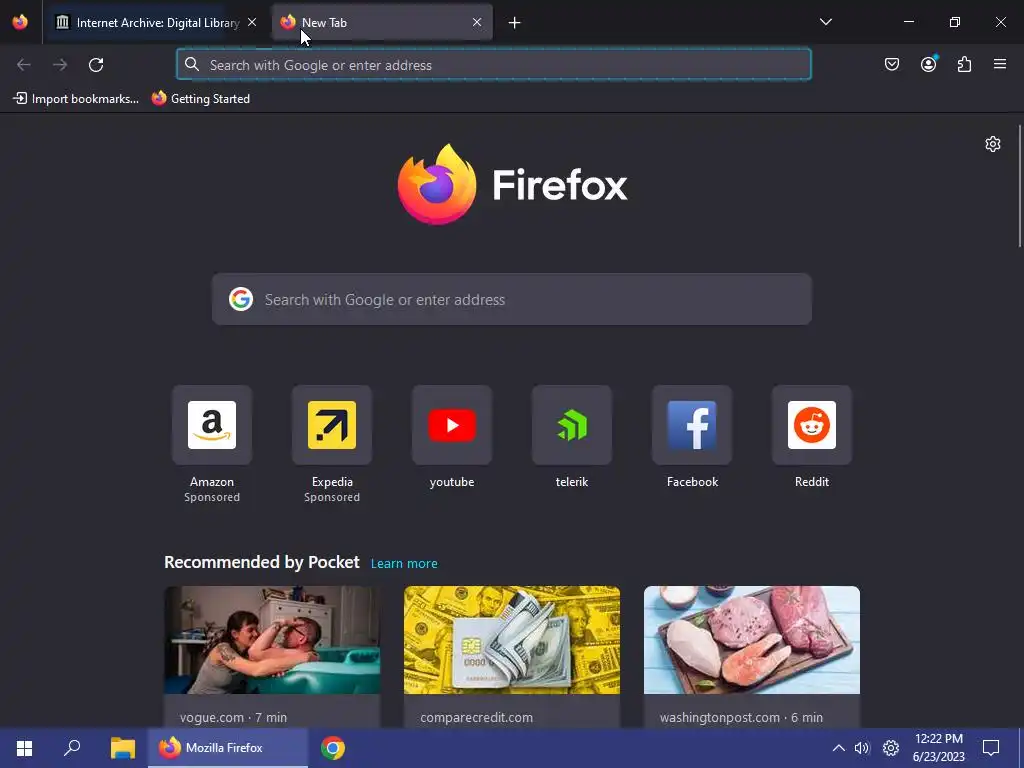Open the taskbar clock and date
Image resolution: width=1024 pixels, height=768 pixels.
click(938, 748)
